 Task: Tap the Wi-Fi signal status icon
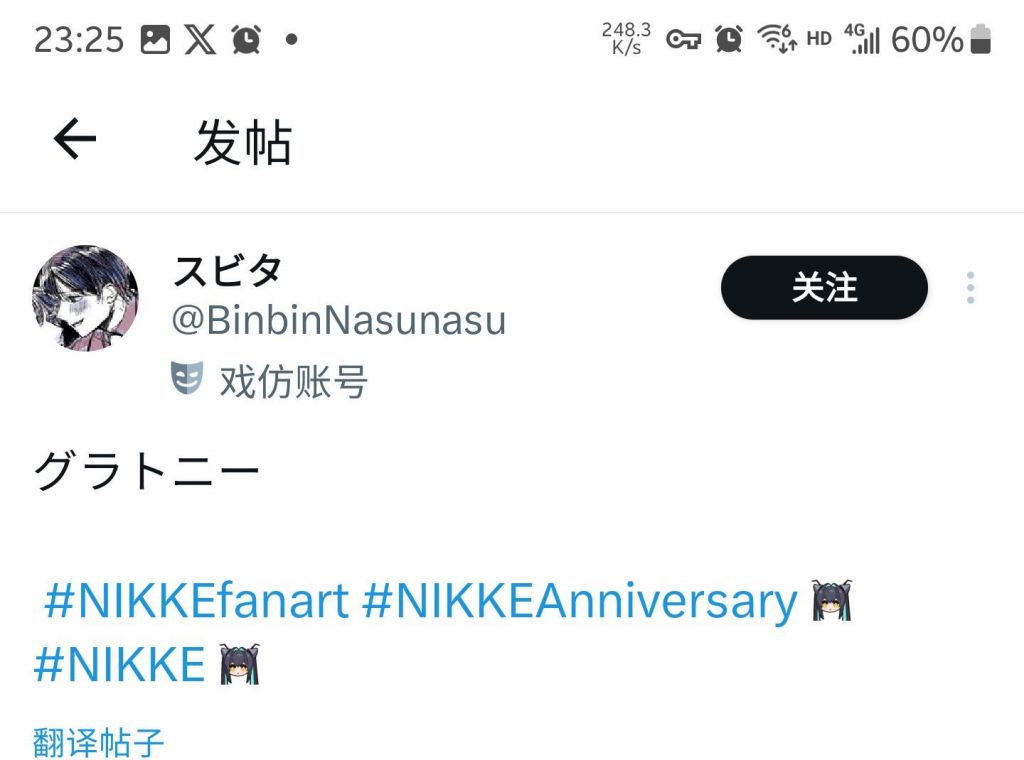tap(776, 40)
